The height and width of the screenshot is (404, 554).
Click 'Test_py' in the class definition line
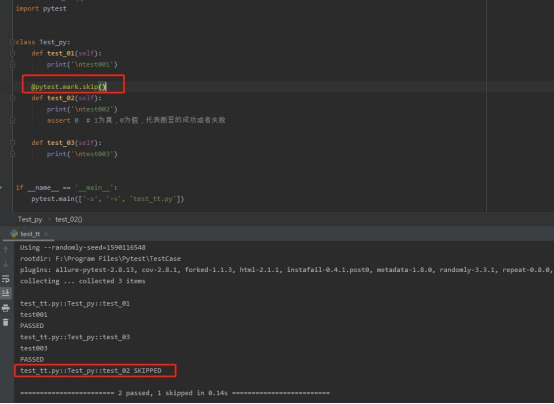[x=54, y=42]
